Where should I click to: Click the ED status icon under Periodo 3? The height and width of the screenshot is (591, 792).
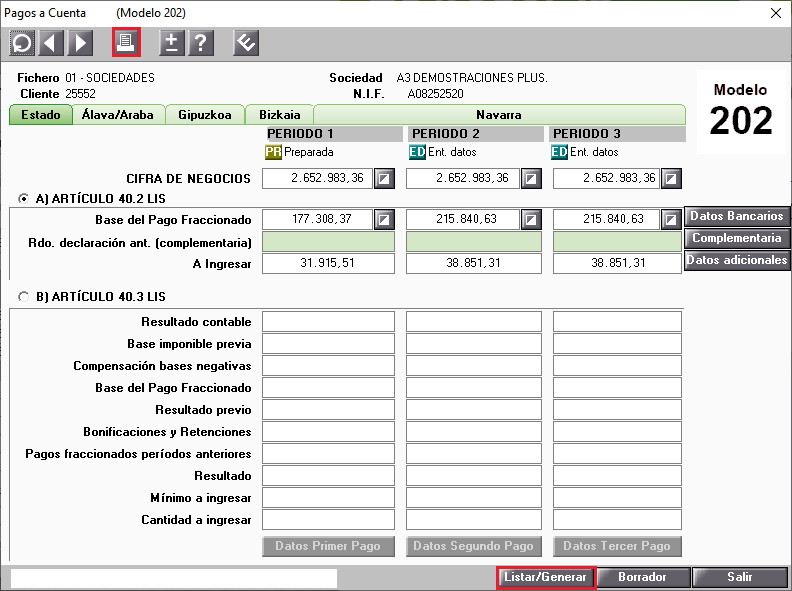(560, 152)
